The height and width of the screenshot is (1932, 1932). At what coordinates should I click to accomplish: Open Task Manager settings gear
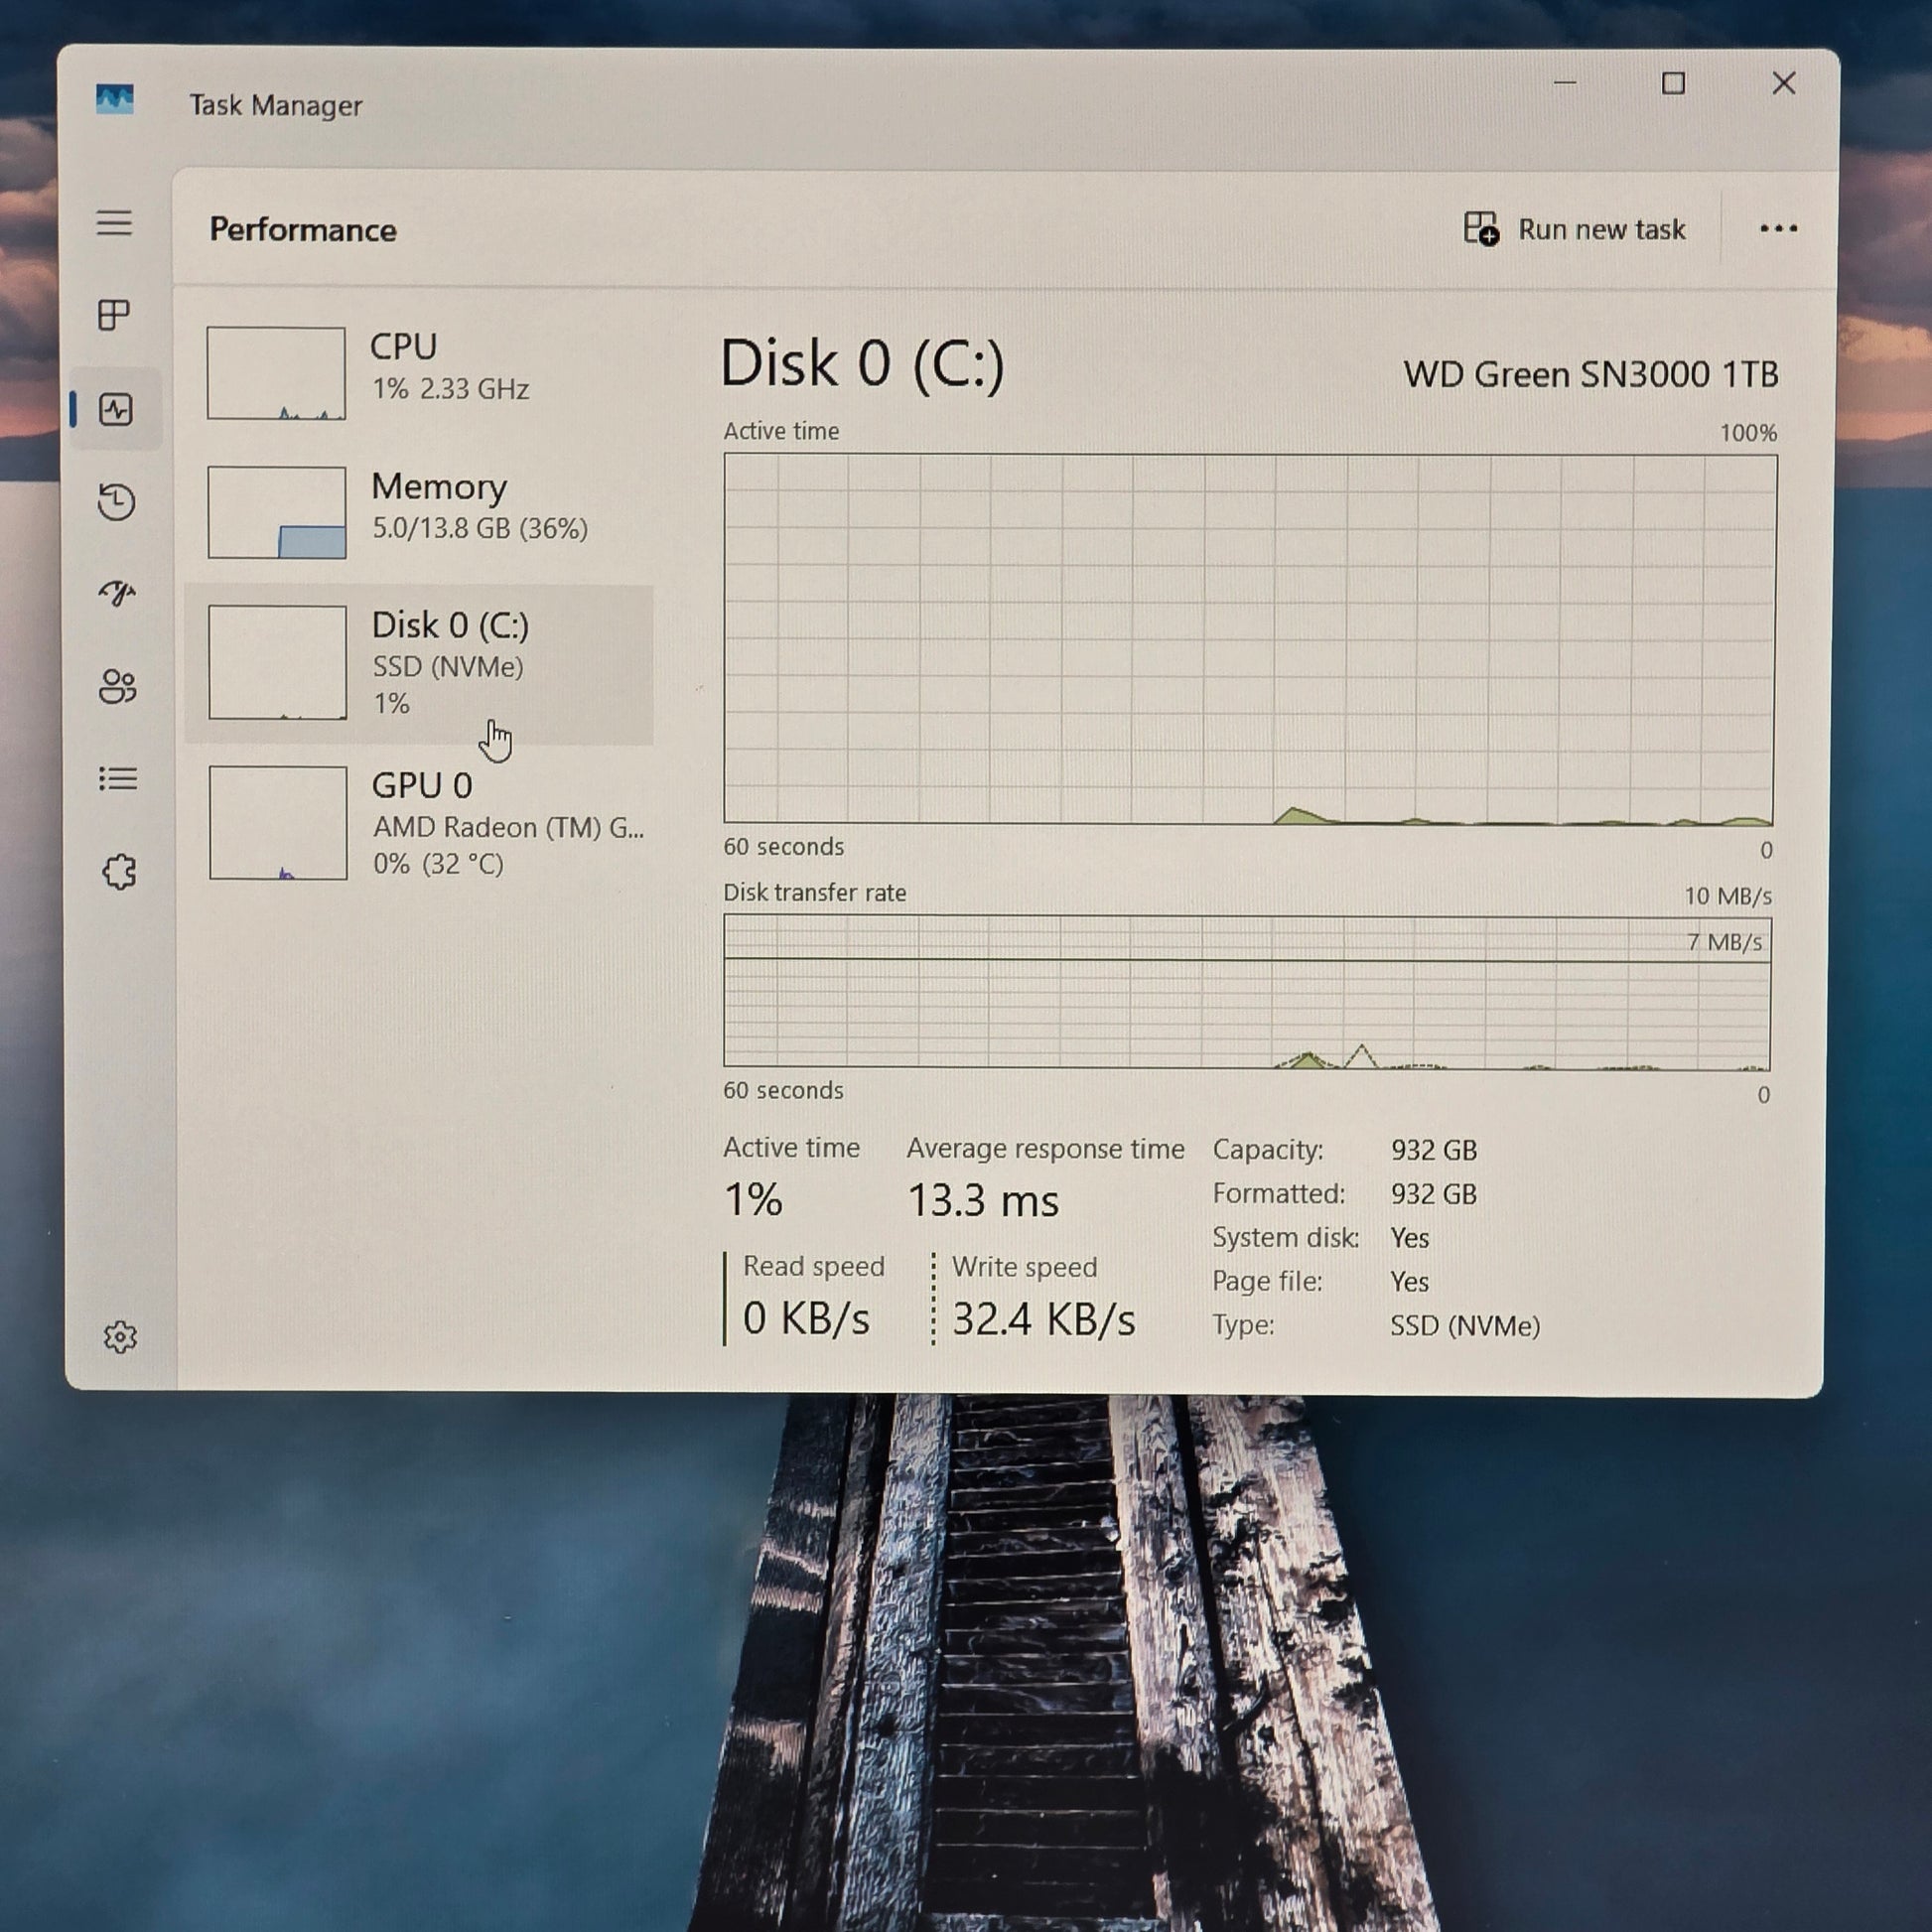click(x=120, y=1337)
